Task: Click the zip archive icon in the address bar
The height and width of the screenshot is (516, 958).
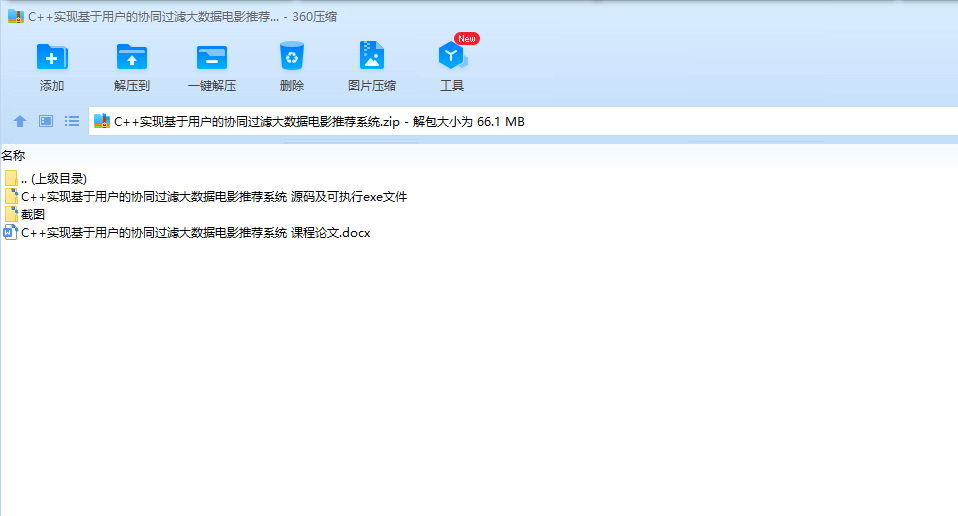Action: coord(101,121)
